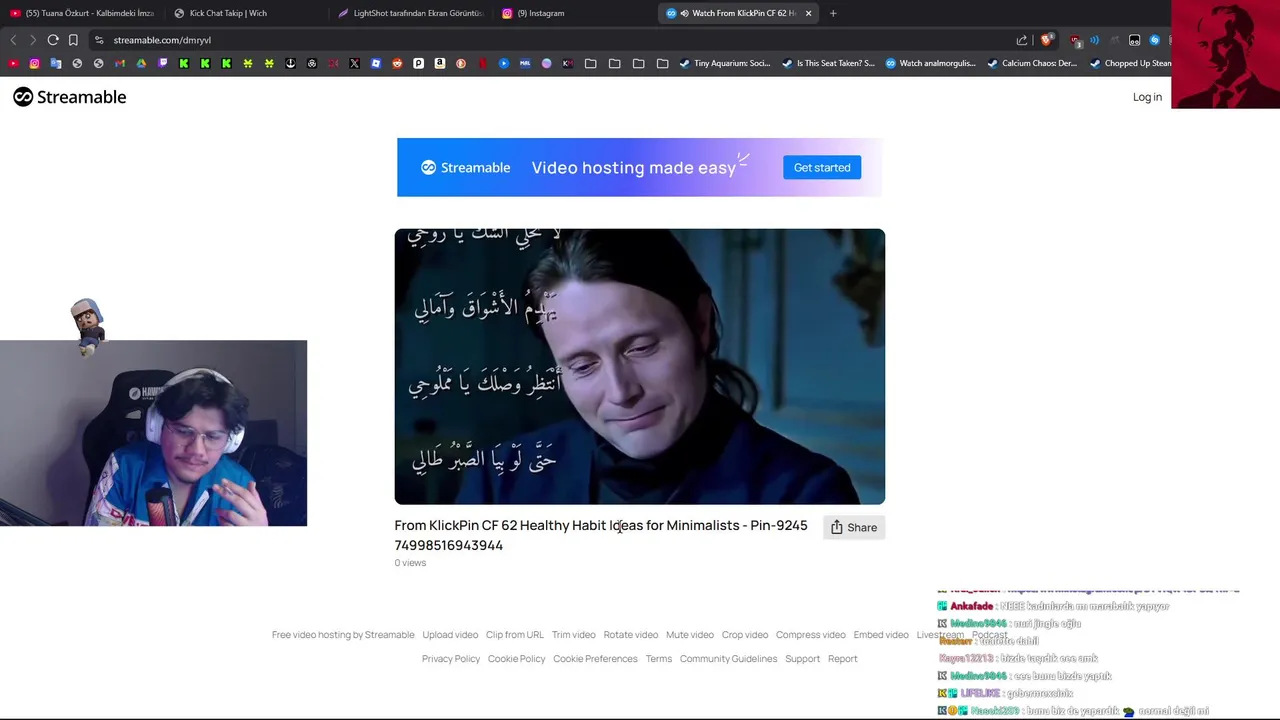Open the Terms footer link
This screenshot has width=1280, height=720.
pos(659,659)
